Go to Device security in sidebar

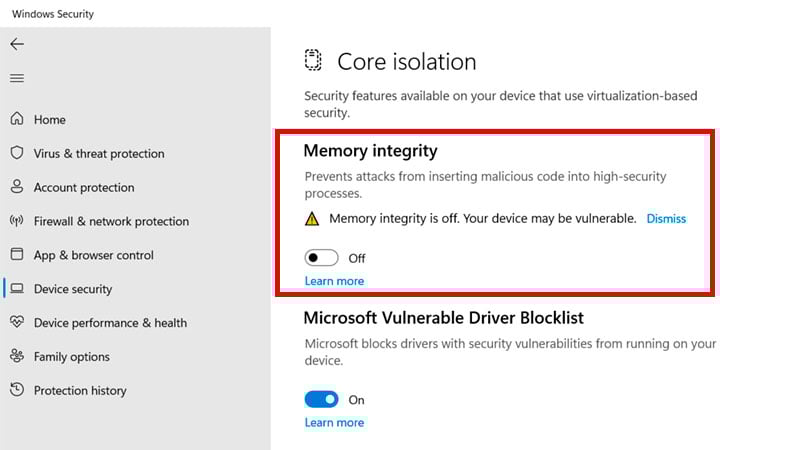tap(73, 289)
